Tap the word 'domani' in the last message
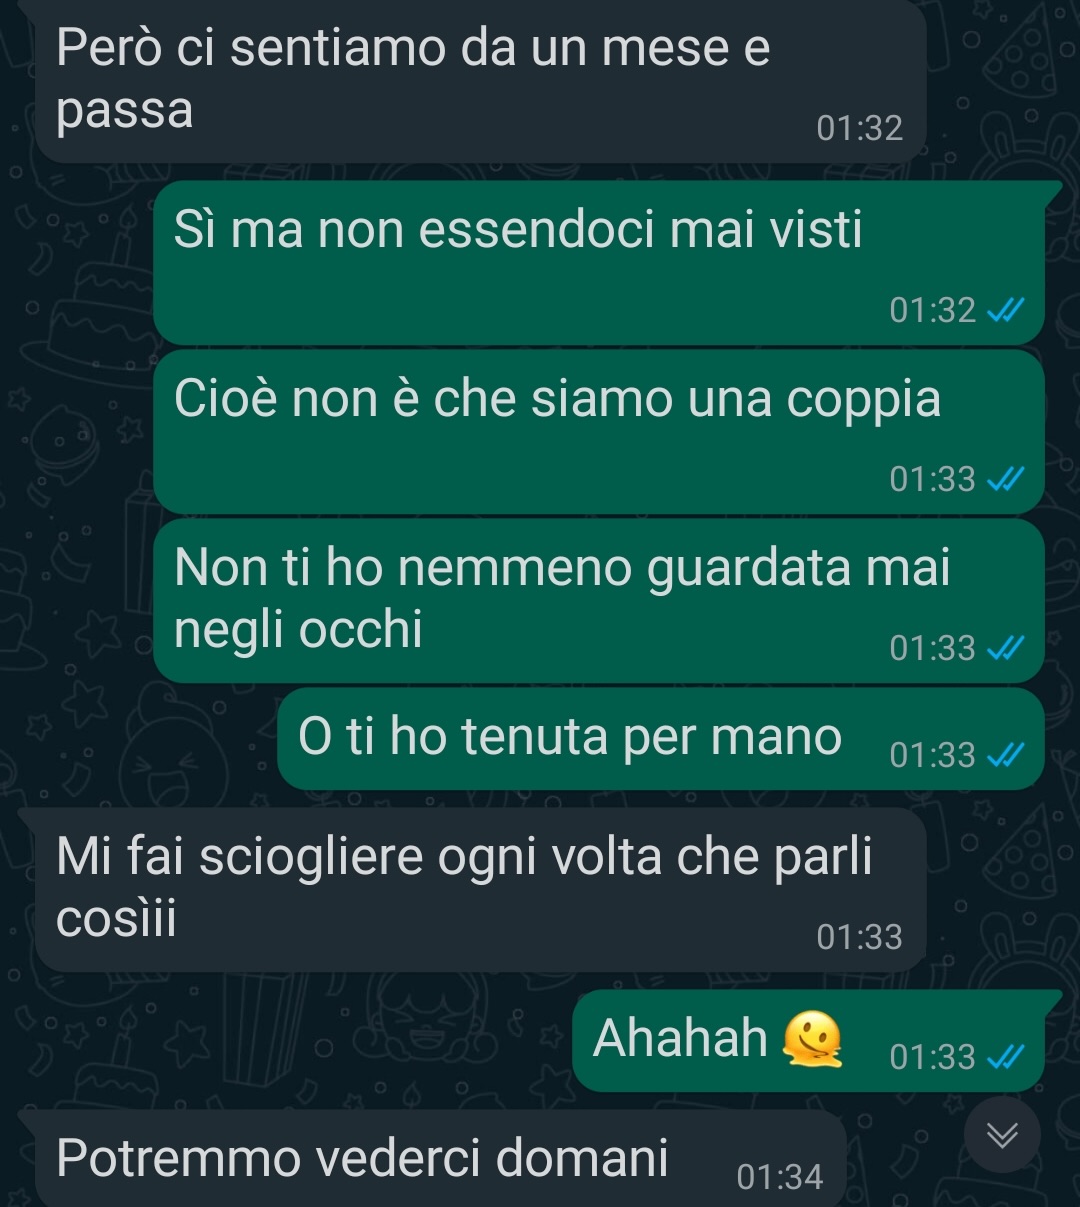Image resolution: width=1080 pixels, height=1207 pixels. (x=582, y=1158)
